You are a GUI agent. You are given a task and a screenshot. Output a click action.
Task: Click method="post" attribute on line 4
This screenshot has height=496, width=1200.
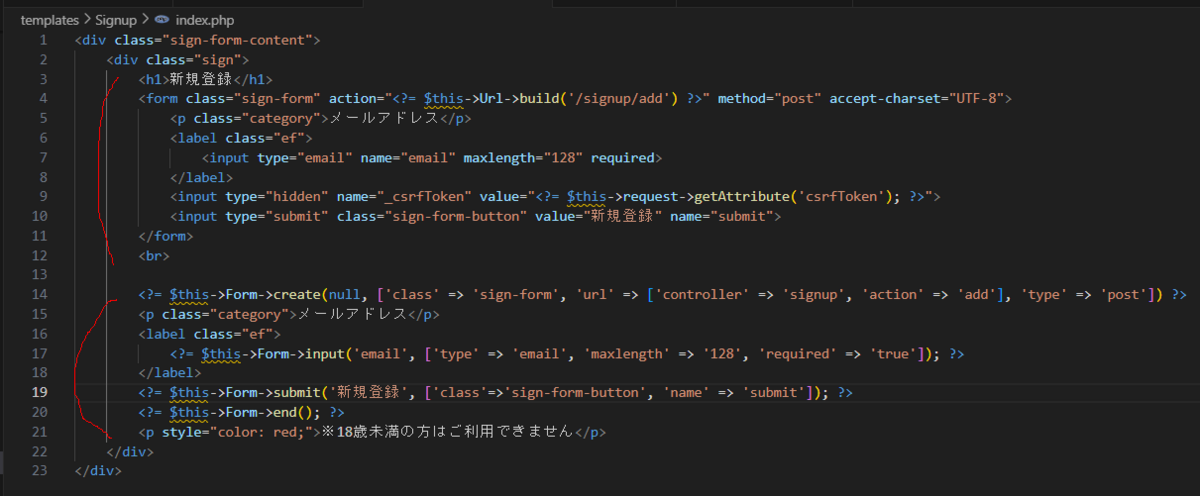767,99
